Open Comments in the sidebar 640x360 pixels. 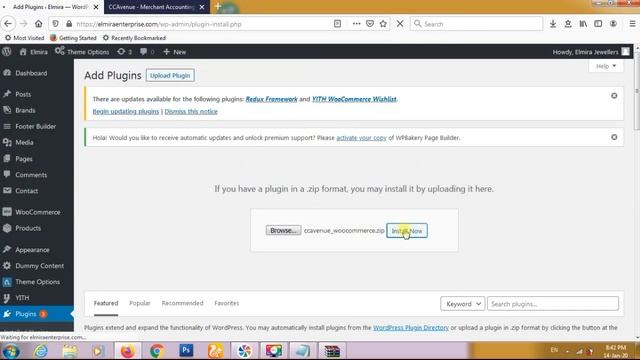[31, 175]
